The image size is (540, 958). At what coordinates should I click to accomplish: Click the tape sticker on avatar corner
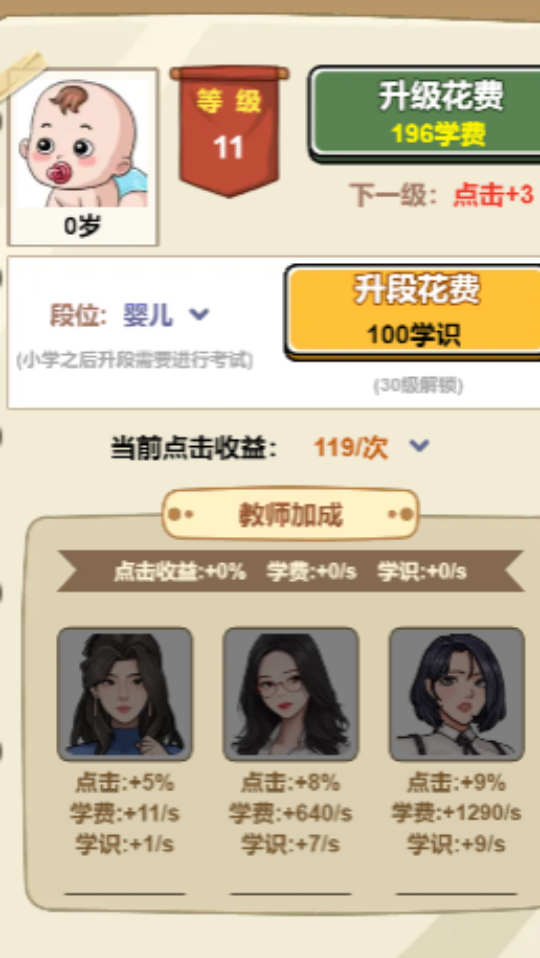pyautogui.click(x=21, y=75)
